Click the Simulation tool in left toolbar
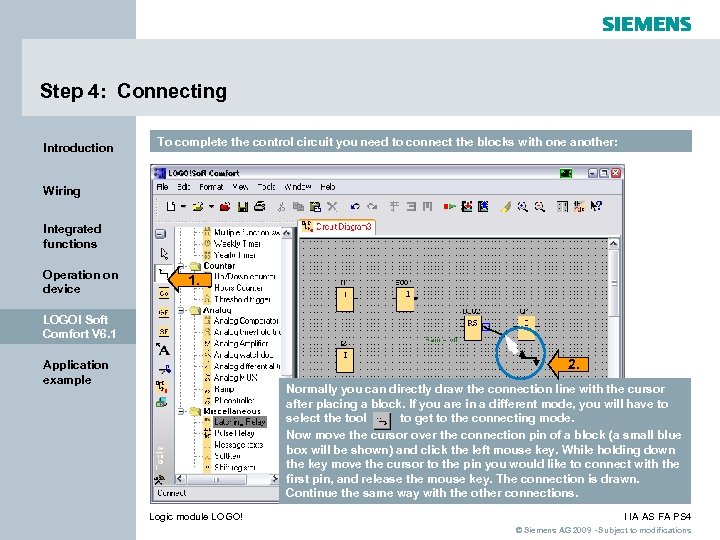The height and width of the screenshot is (540, 720). 161,386
